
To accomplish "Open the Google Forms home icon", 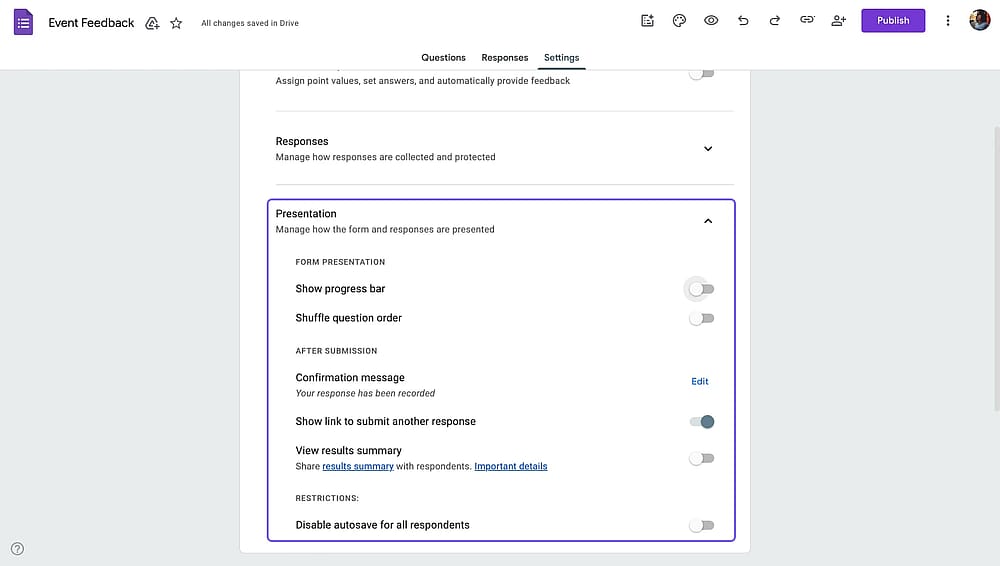I will [24, 22].
